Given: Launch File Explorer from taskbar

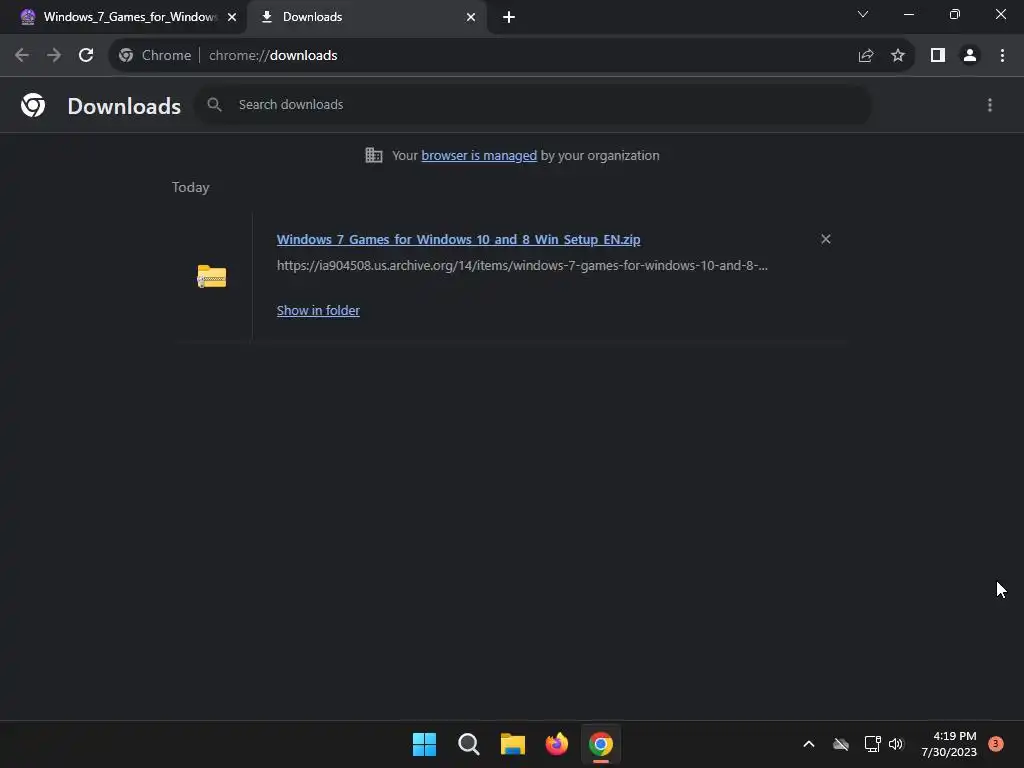Looking at the screenshot, I should coord(513,744).
